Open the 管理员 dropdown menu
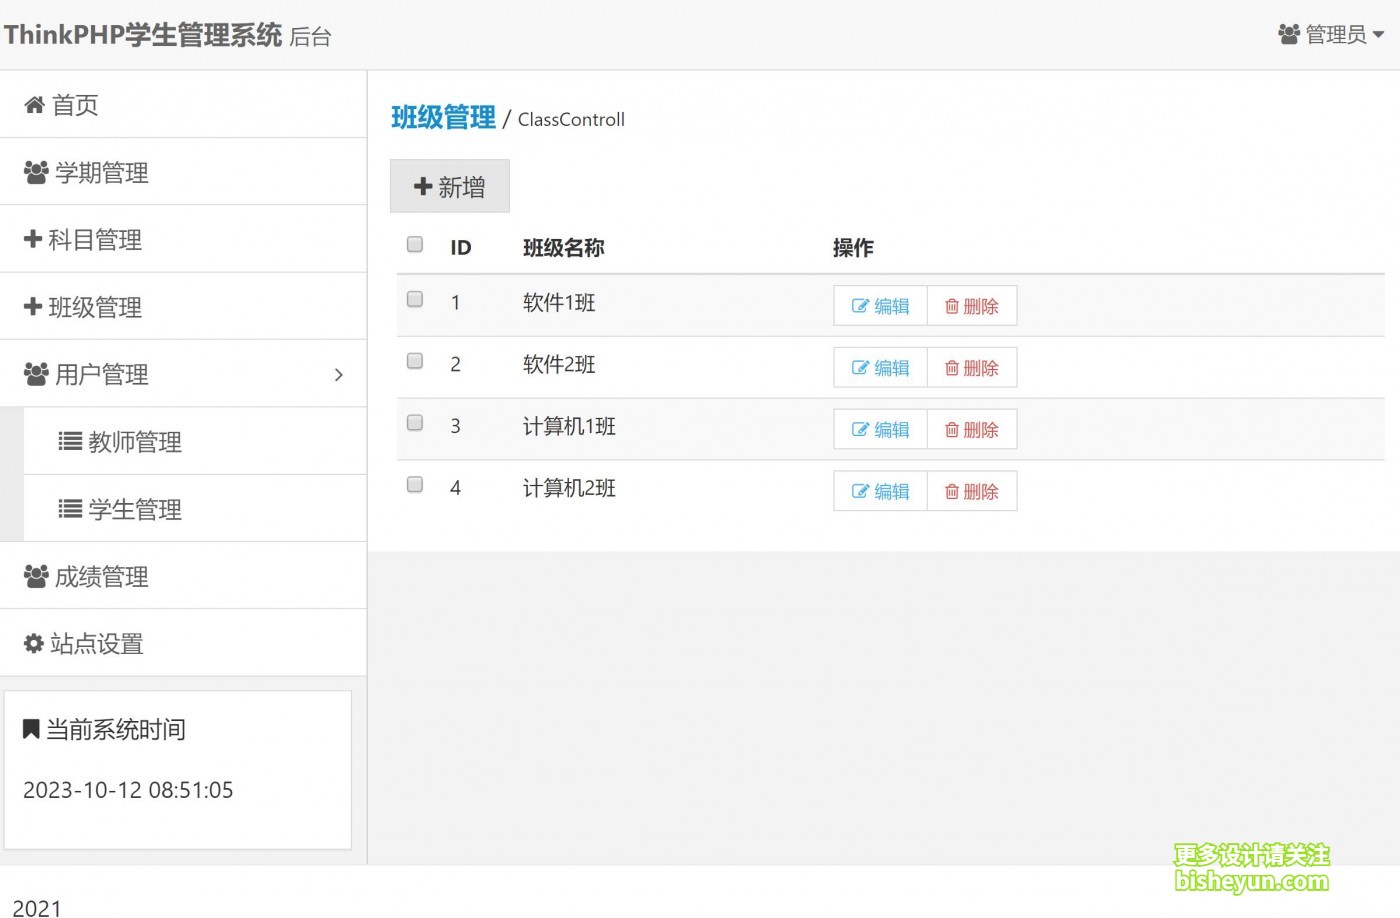 click(1331, 35)
